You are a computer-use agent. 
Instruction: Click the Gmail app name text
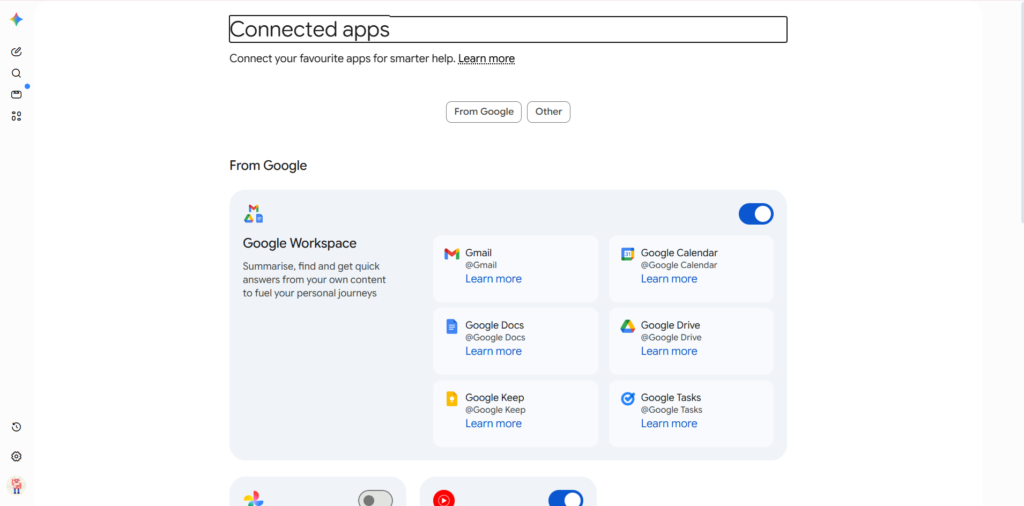pos(479,253)
